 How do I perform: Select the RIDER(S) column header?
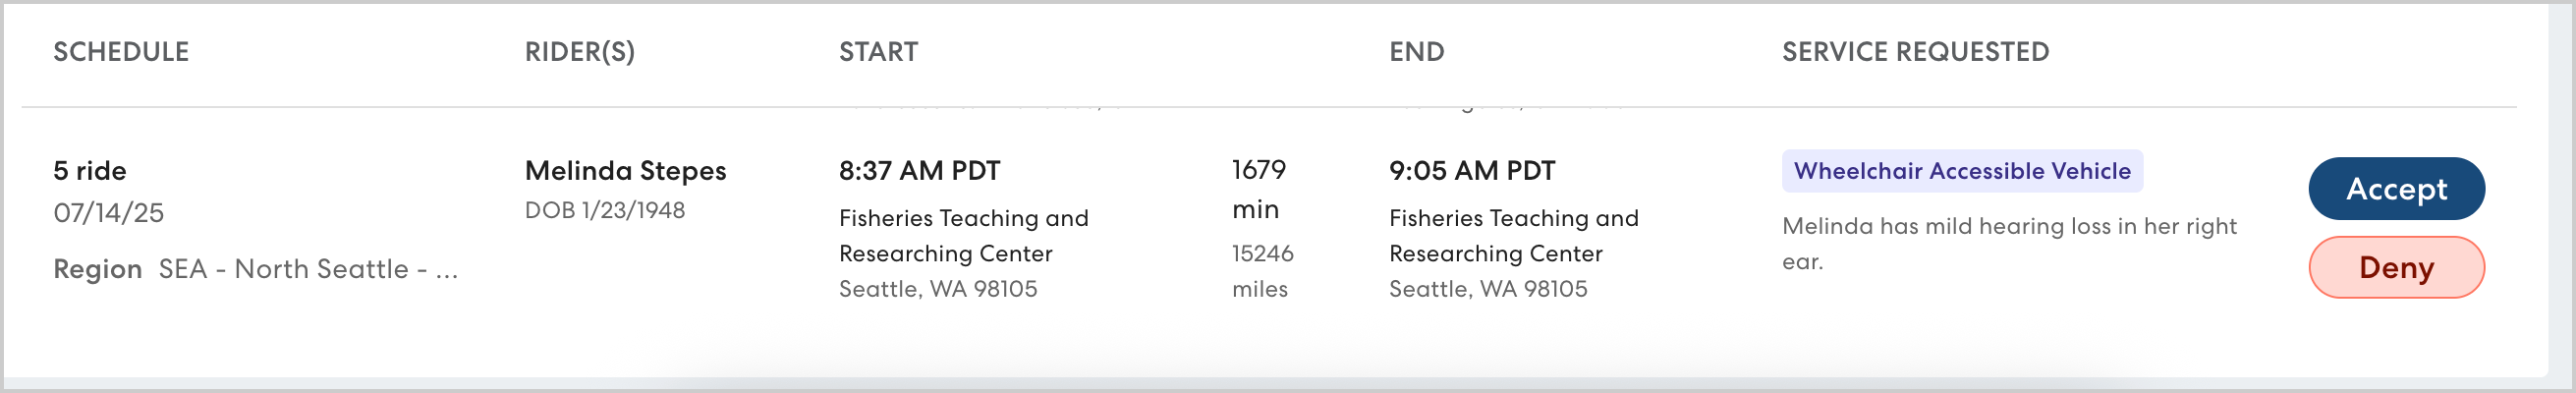(579, 52)
